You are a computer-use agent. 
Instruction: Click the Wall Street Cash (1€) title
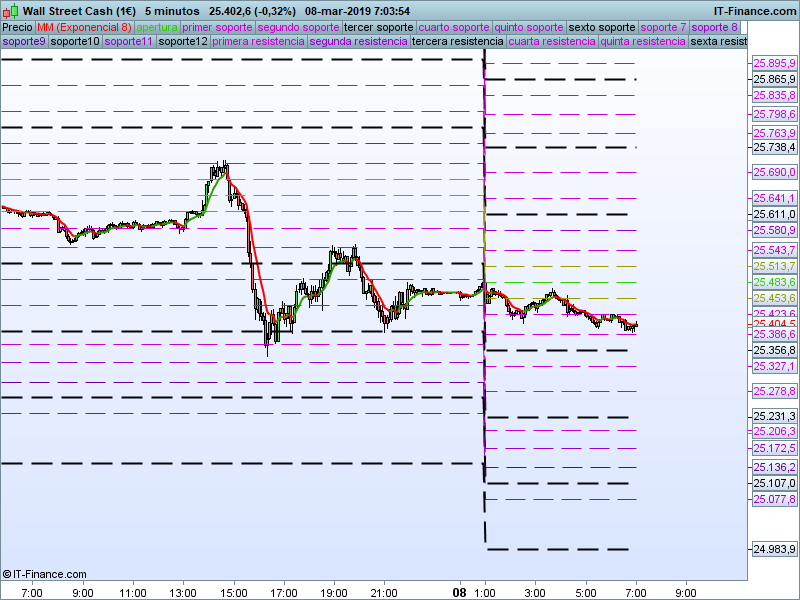click(x=79, y=11)
